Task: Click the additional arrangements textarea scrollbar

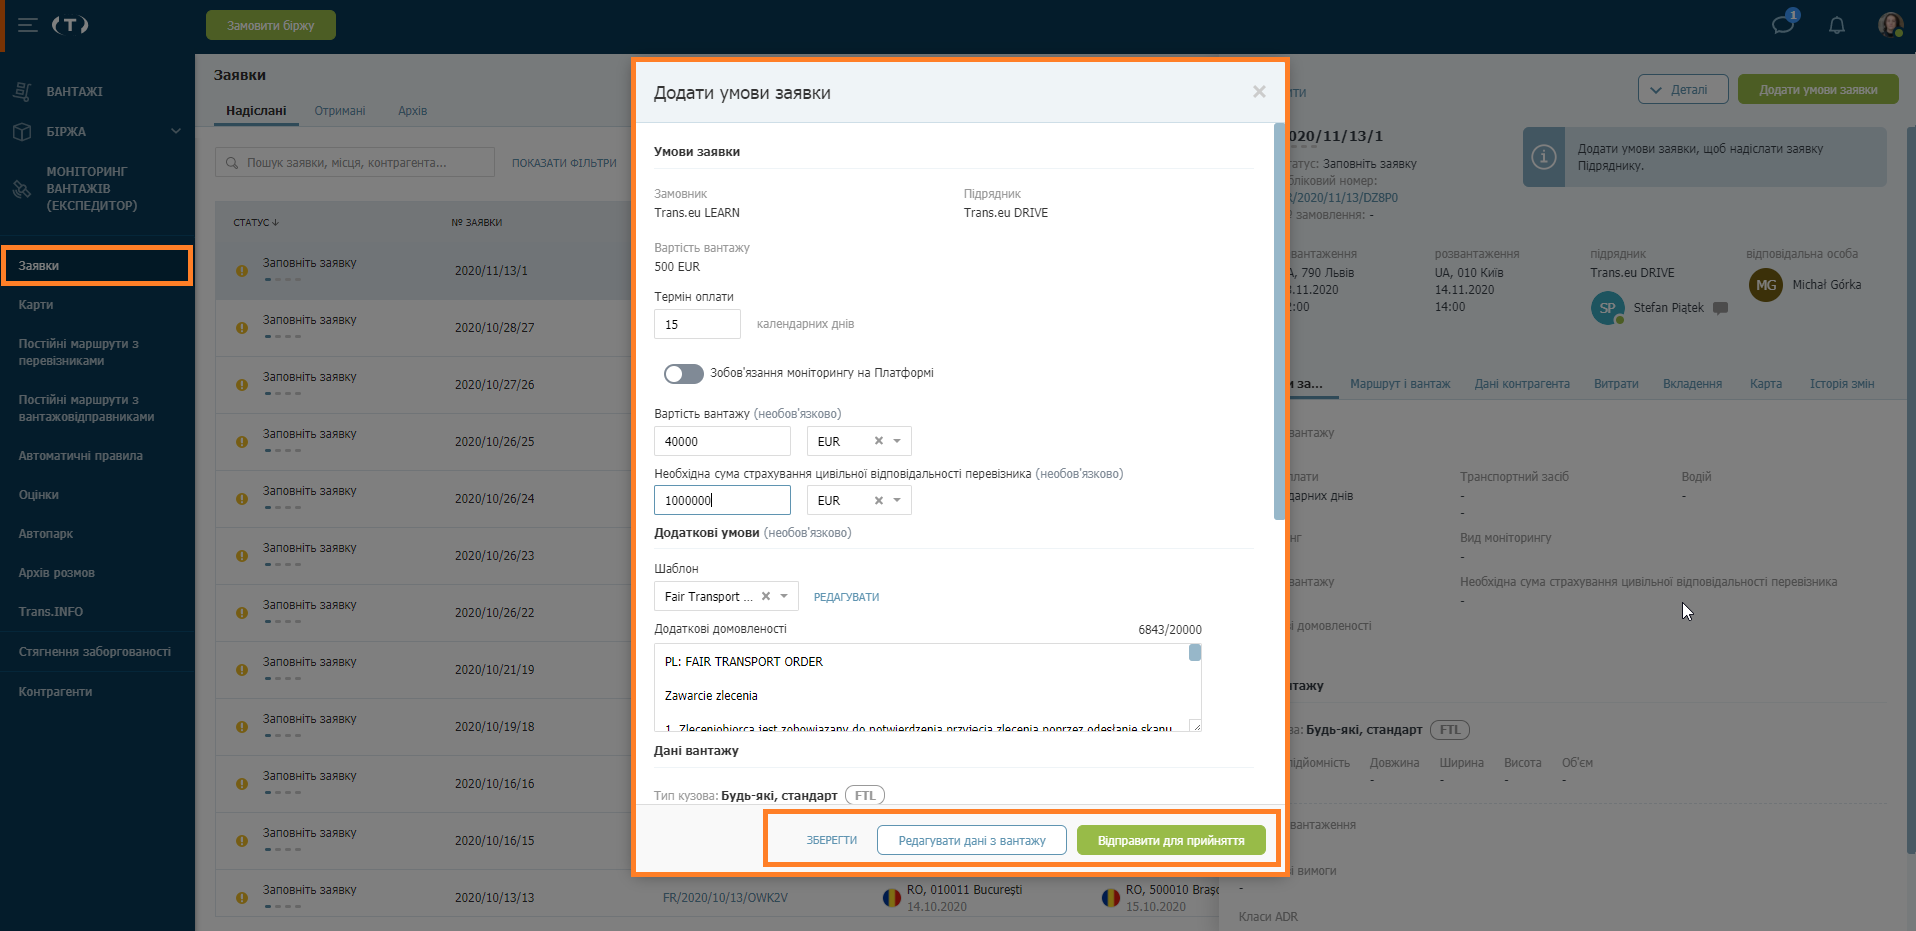Action: 1195,653
